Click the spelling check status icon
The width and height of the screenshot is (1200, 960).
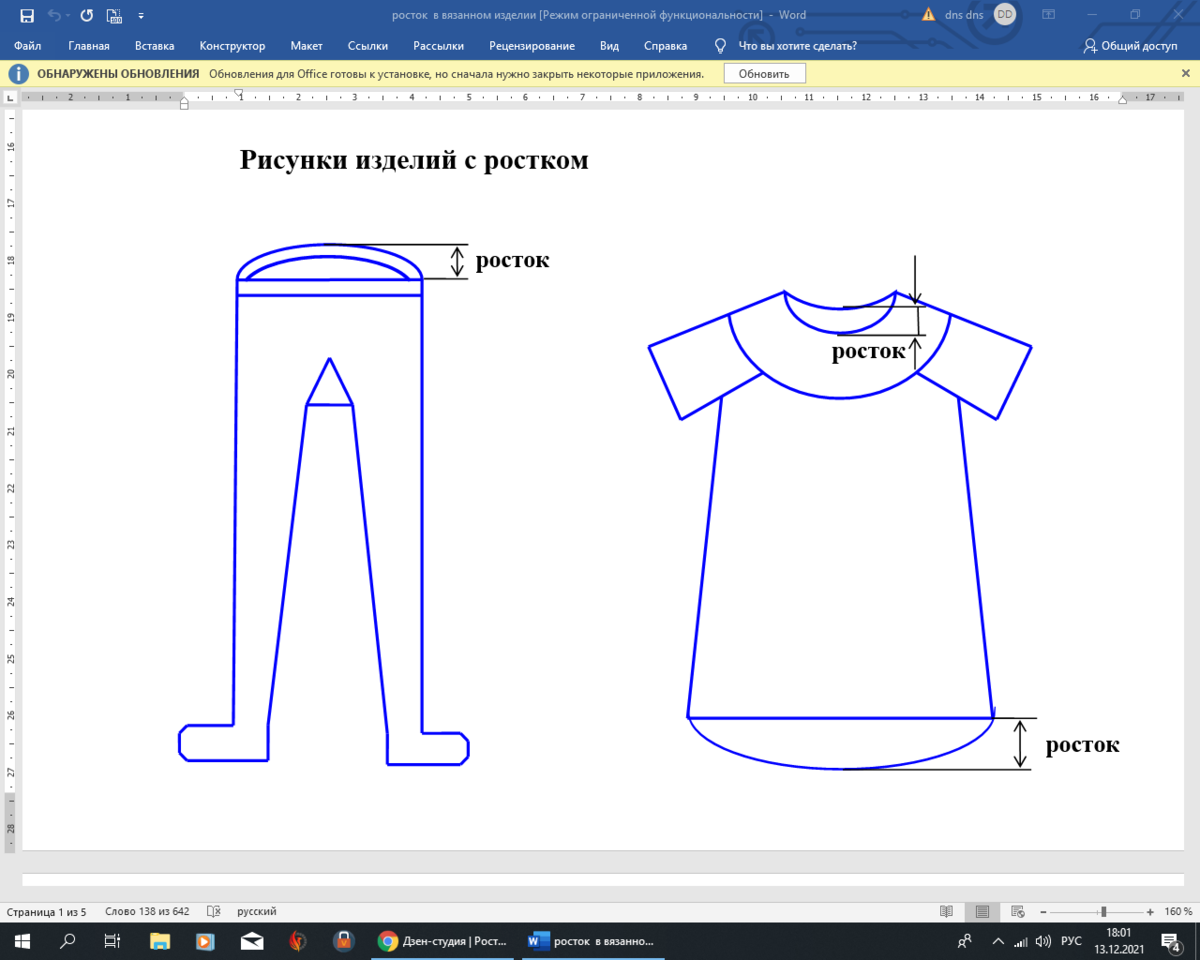(213, 912)
